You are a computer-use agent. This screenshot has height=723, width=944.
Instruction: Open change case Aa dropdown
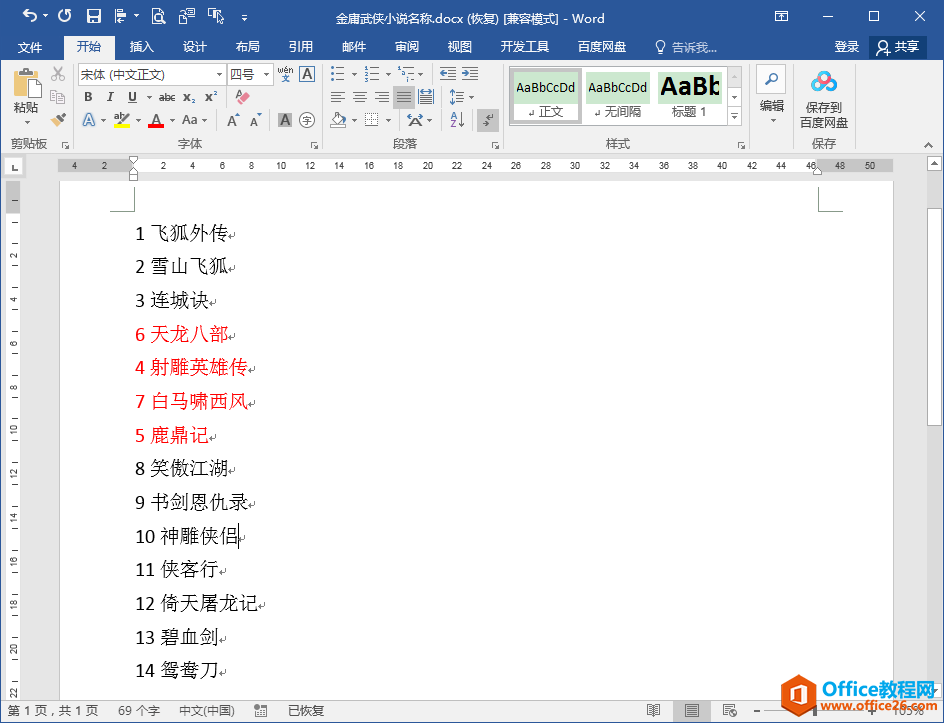tap(194, 120)
